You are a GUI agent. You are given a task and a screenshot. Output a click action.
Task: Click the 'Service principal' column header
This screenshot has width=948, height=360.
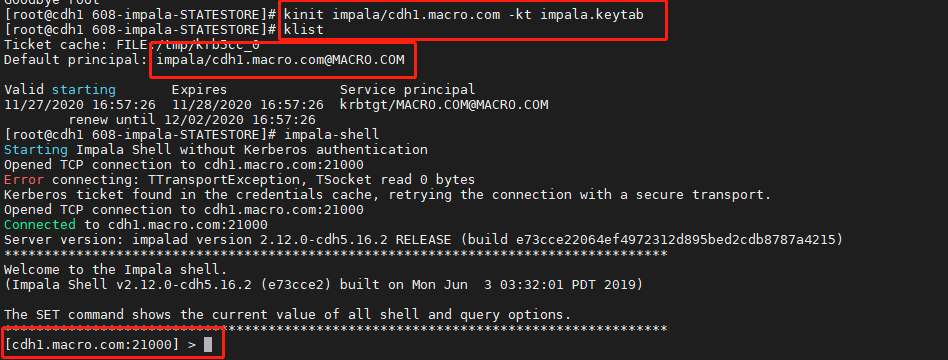click(407, 90)
